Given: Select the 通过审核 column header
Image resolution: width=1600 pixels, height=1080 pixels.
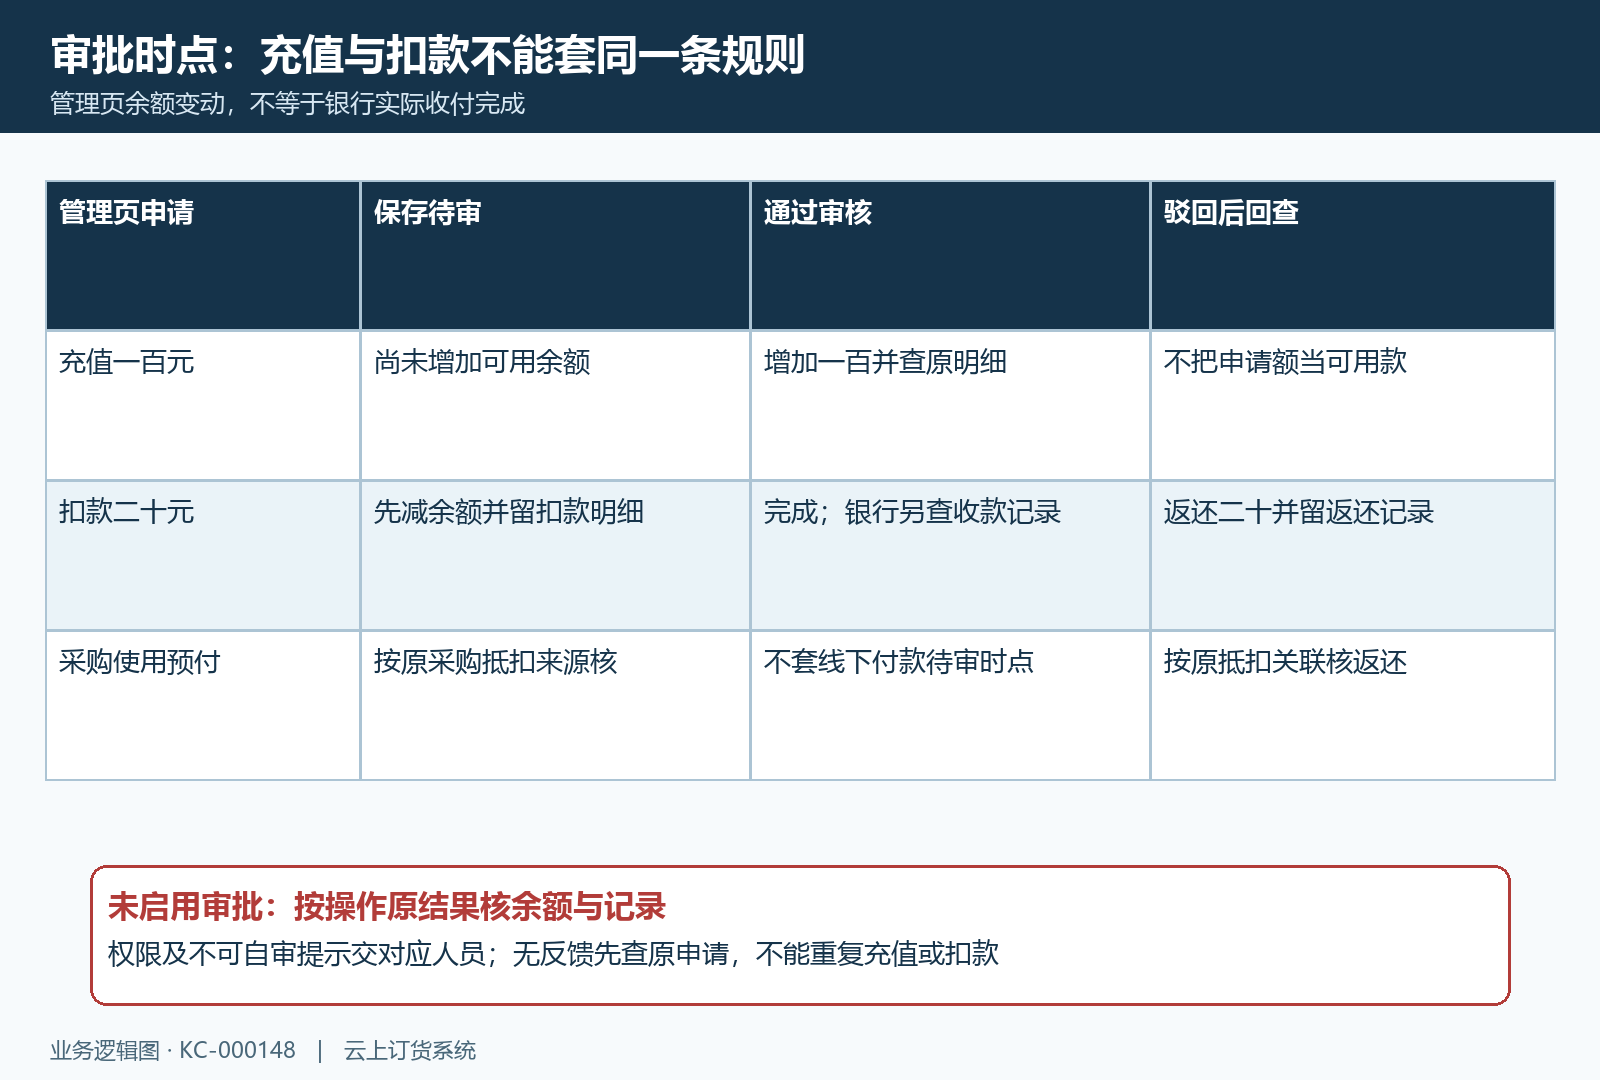Looking at the screenshot, I should point(950,256).
